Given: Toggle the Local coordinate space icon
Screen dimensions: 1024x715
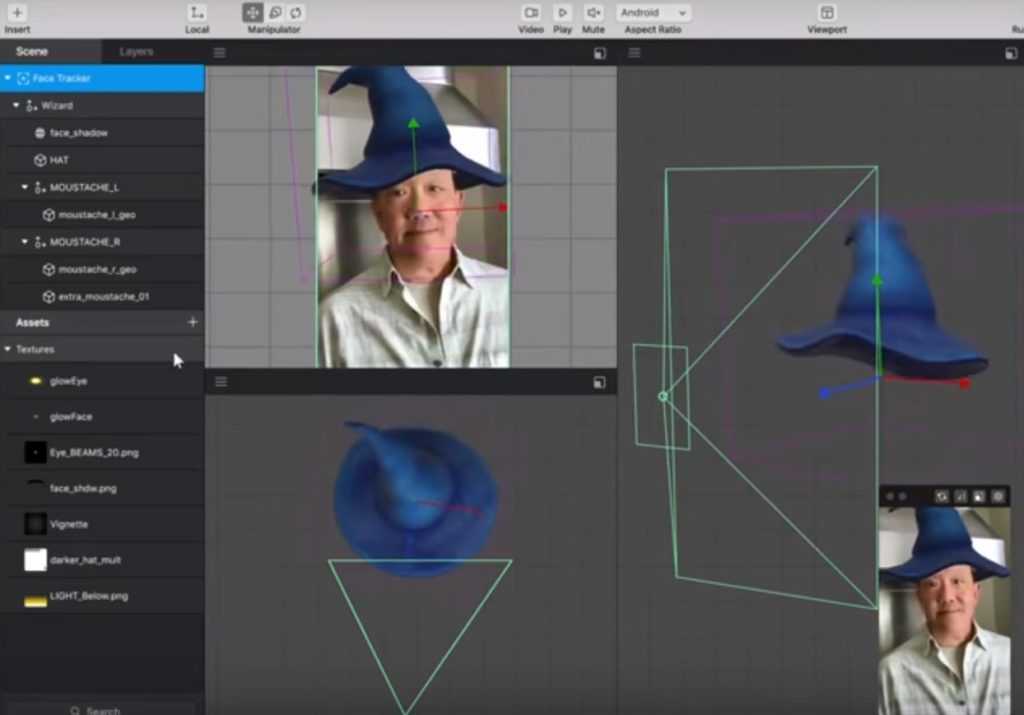Looking at the screenshot, I should (x=197, y=13).
